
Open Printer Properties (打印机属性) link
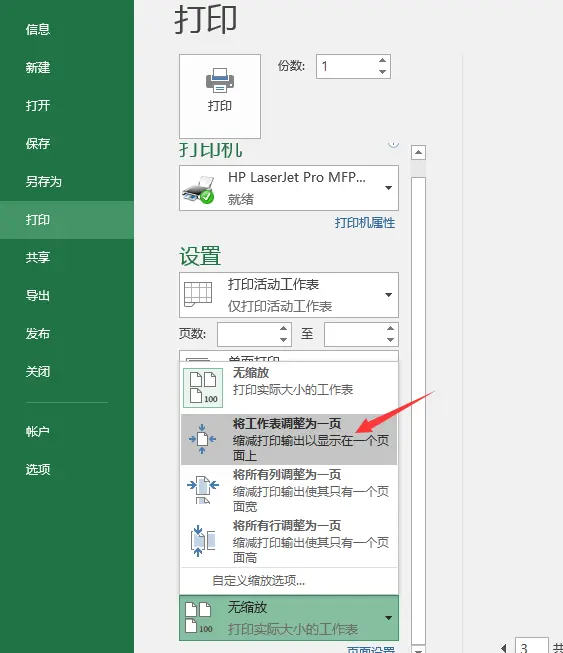(365, 223)
